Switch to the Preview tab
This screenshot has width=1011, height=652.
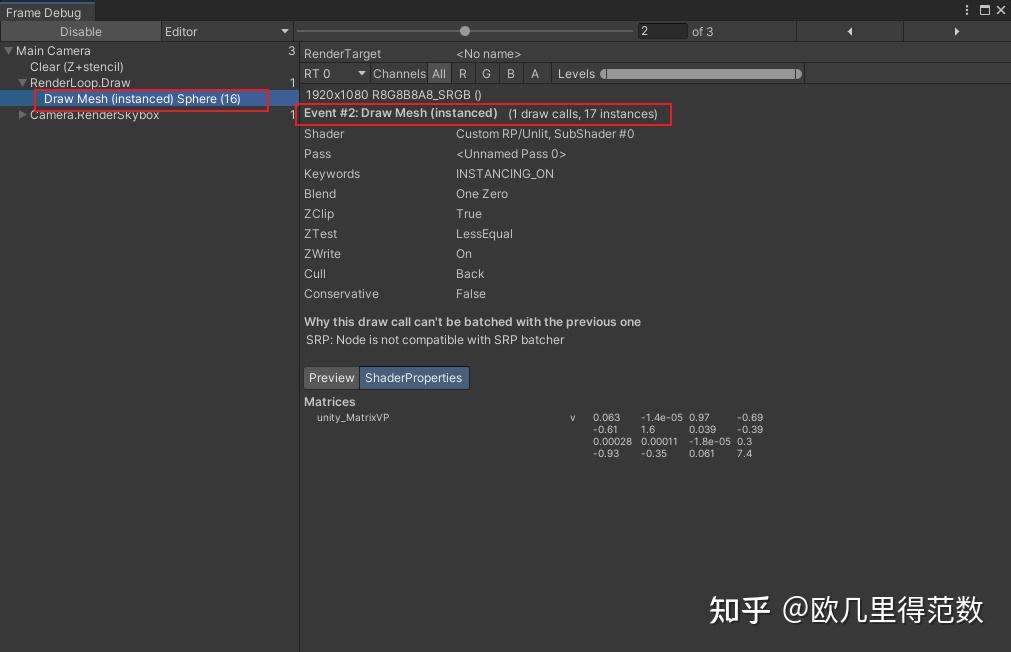pyautogui.click(x=331, y=378)
